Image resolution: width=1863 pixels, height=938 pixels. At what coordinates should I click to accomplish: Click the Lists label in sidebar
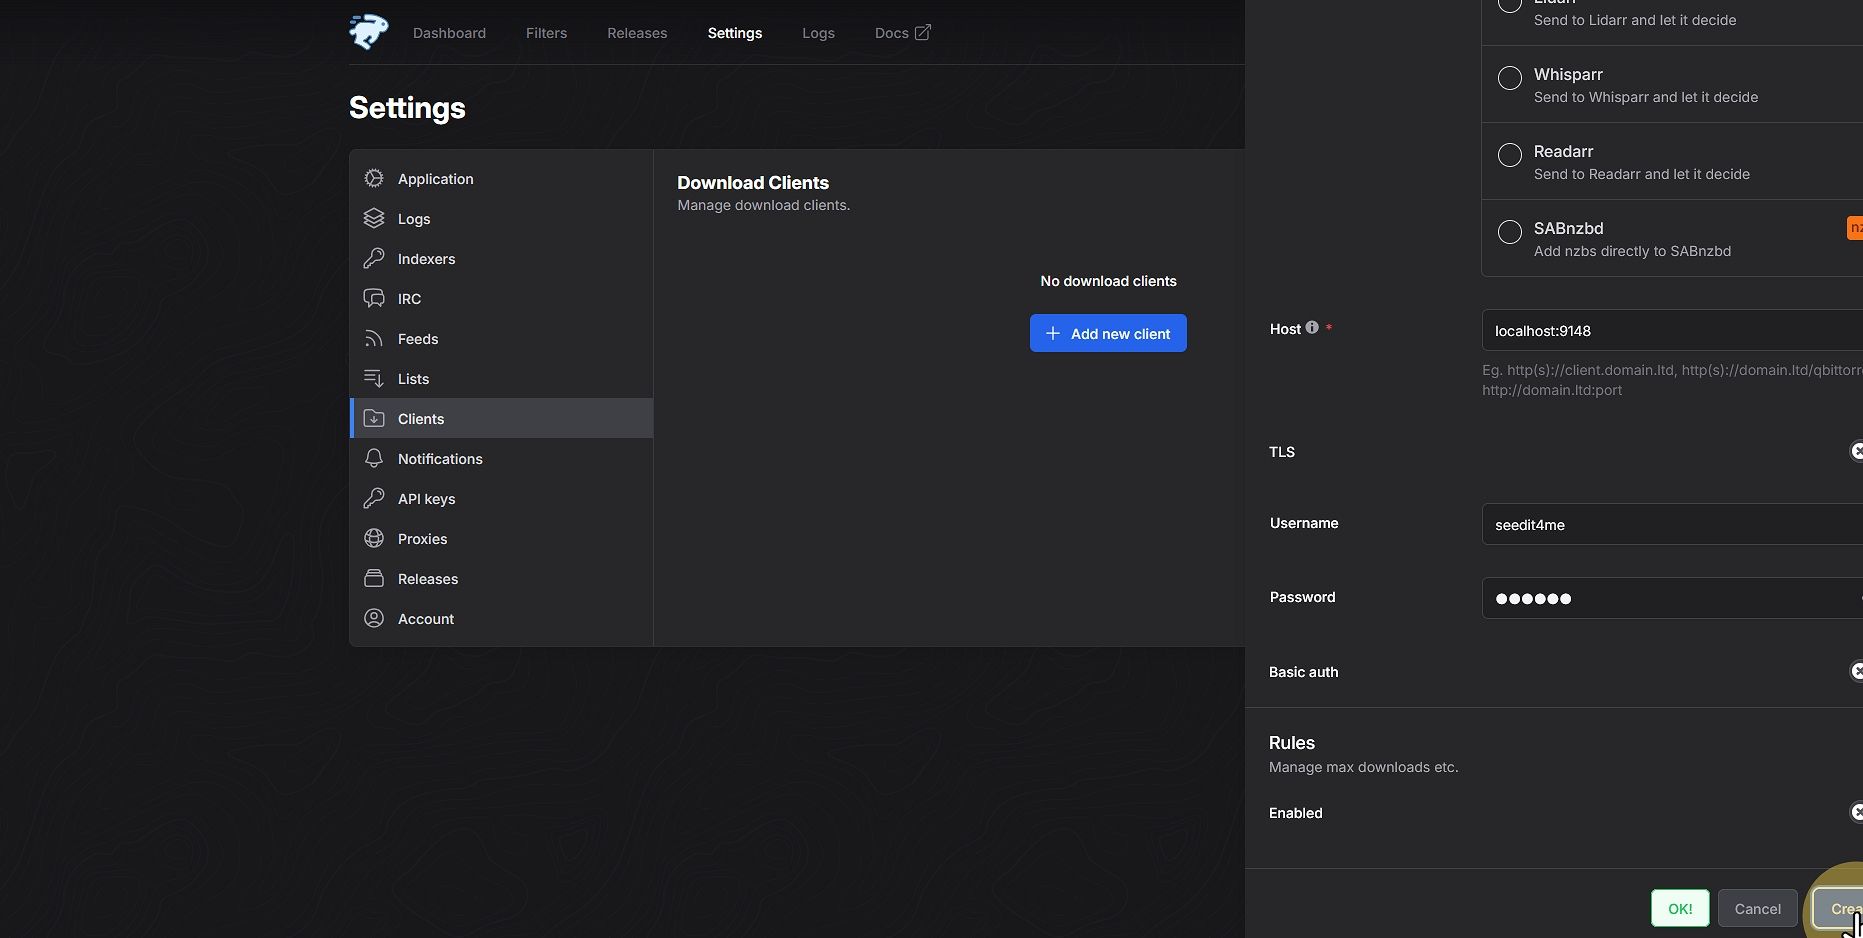click(413, 379)
